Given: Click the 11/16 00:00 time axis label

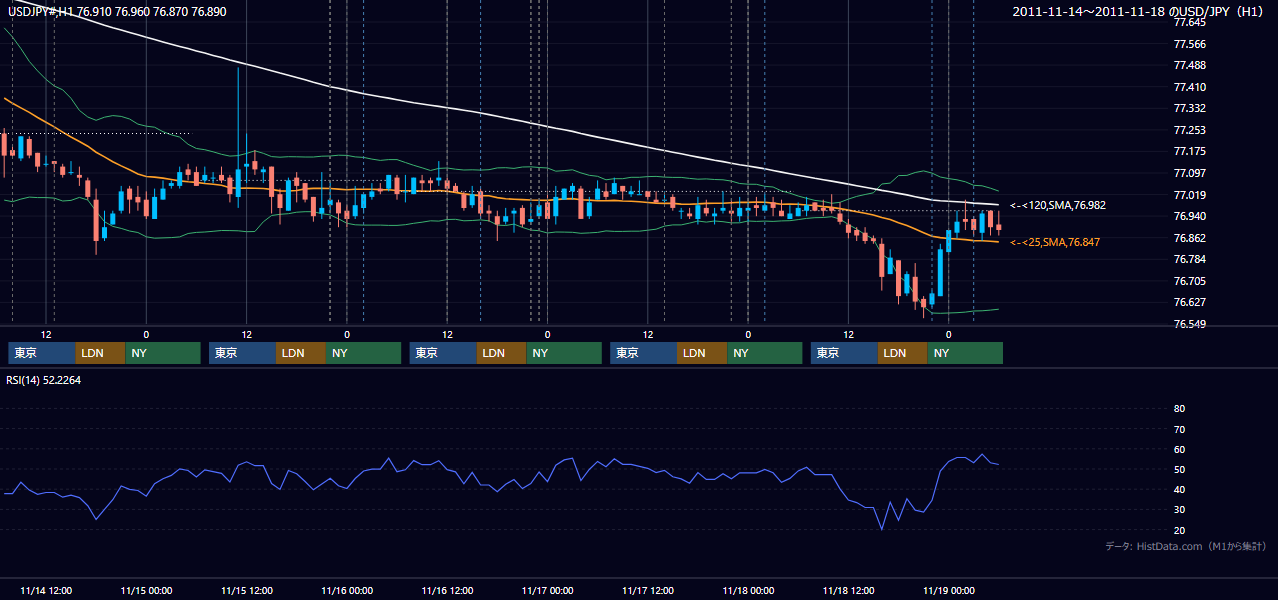Looking at the screenshot, I should [347, 590].
